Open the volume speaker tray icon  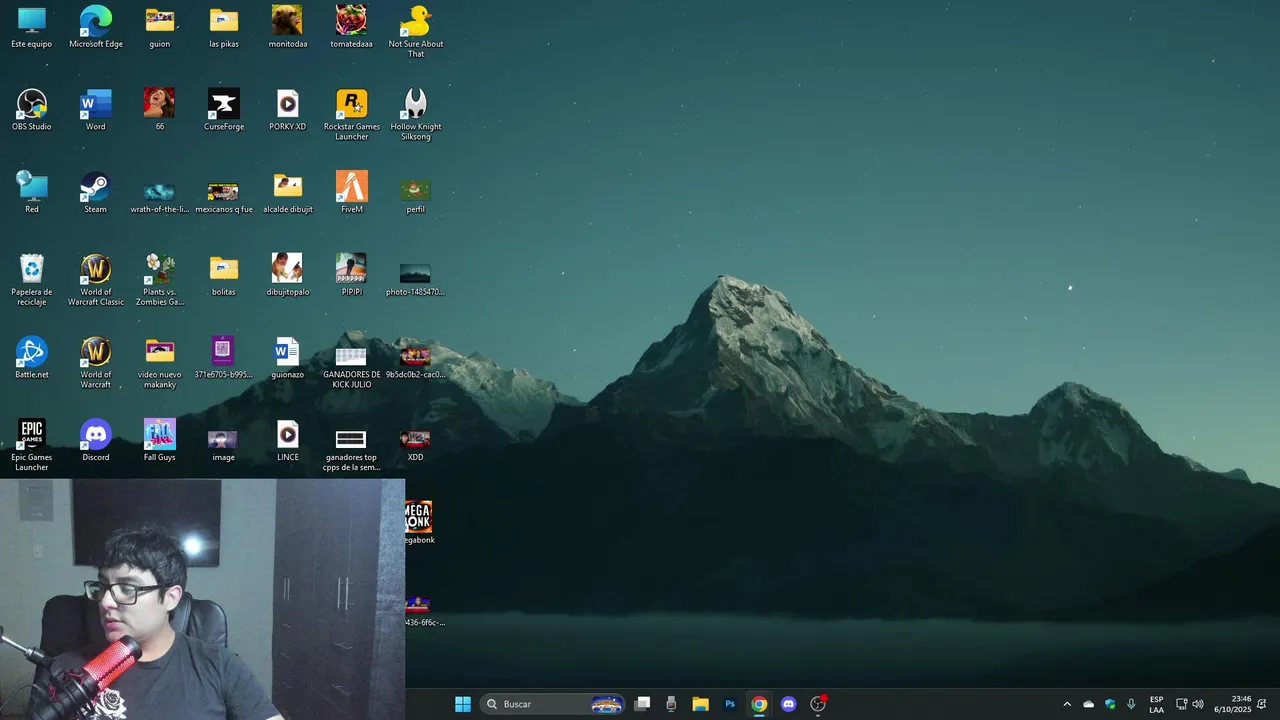pyautogui.click(x=1198, y=704)
